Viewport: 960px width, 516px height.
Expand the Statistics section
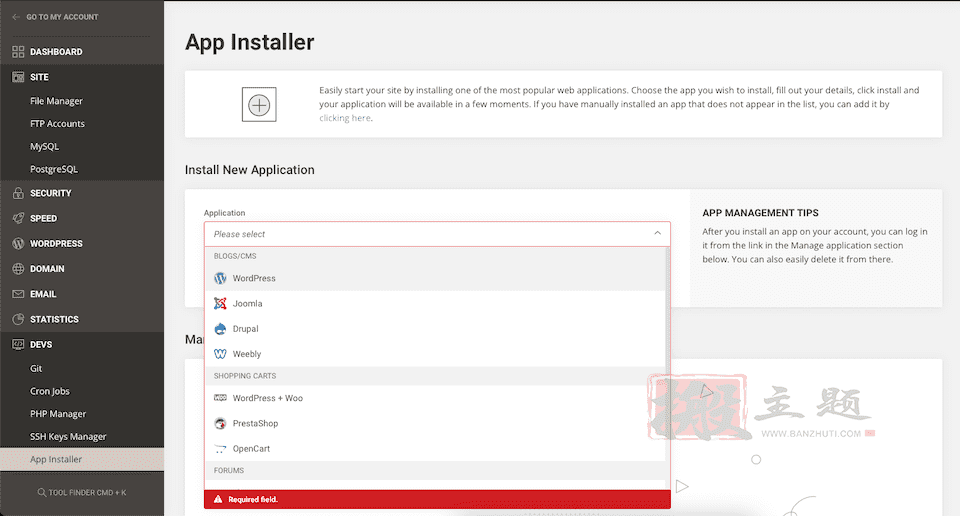pyautogui.click(x=82, y=319)
